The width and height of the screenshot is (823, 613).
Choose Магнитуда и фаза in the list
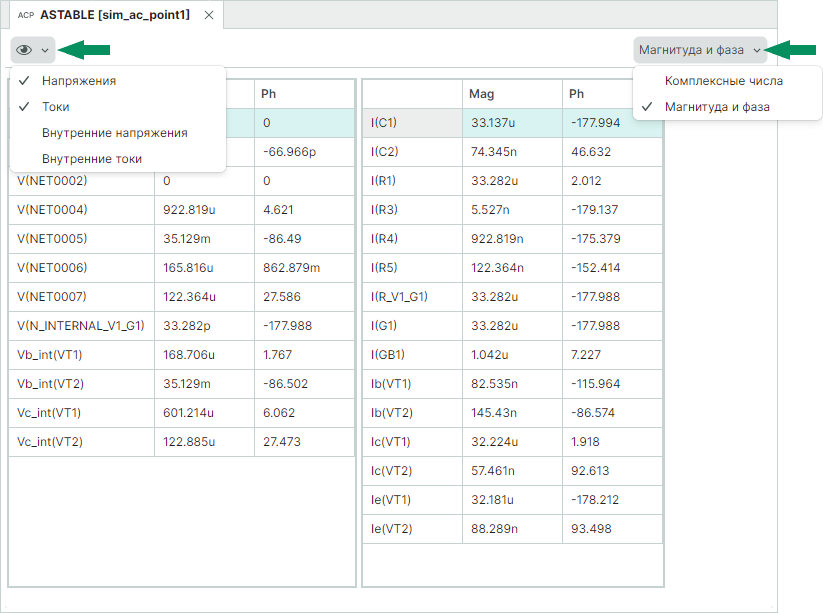click(717, 107)
